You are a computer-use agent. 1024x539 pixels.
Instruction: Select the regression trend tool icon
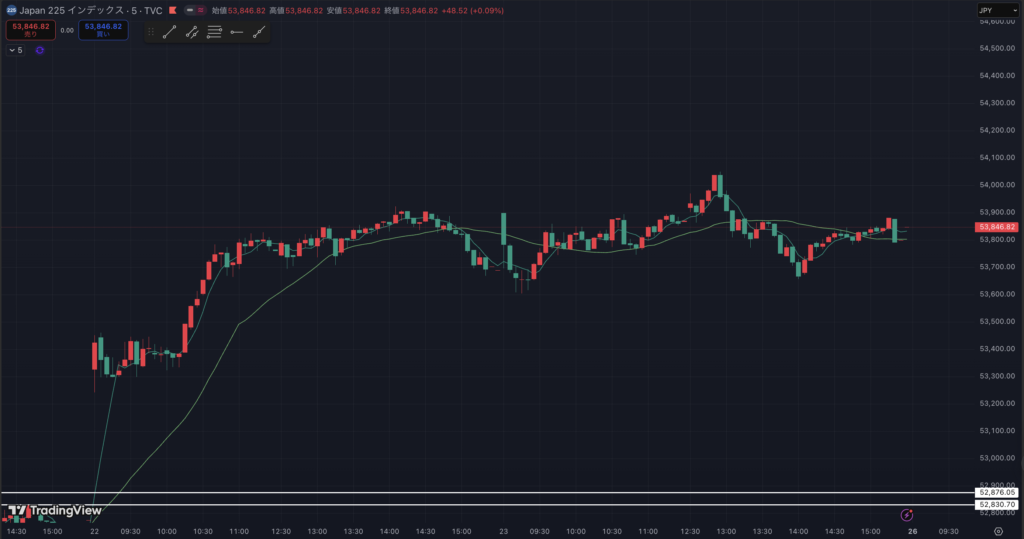[192, 32]
